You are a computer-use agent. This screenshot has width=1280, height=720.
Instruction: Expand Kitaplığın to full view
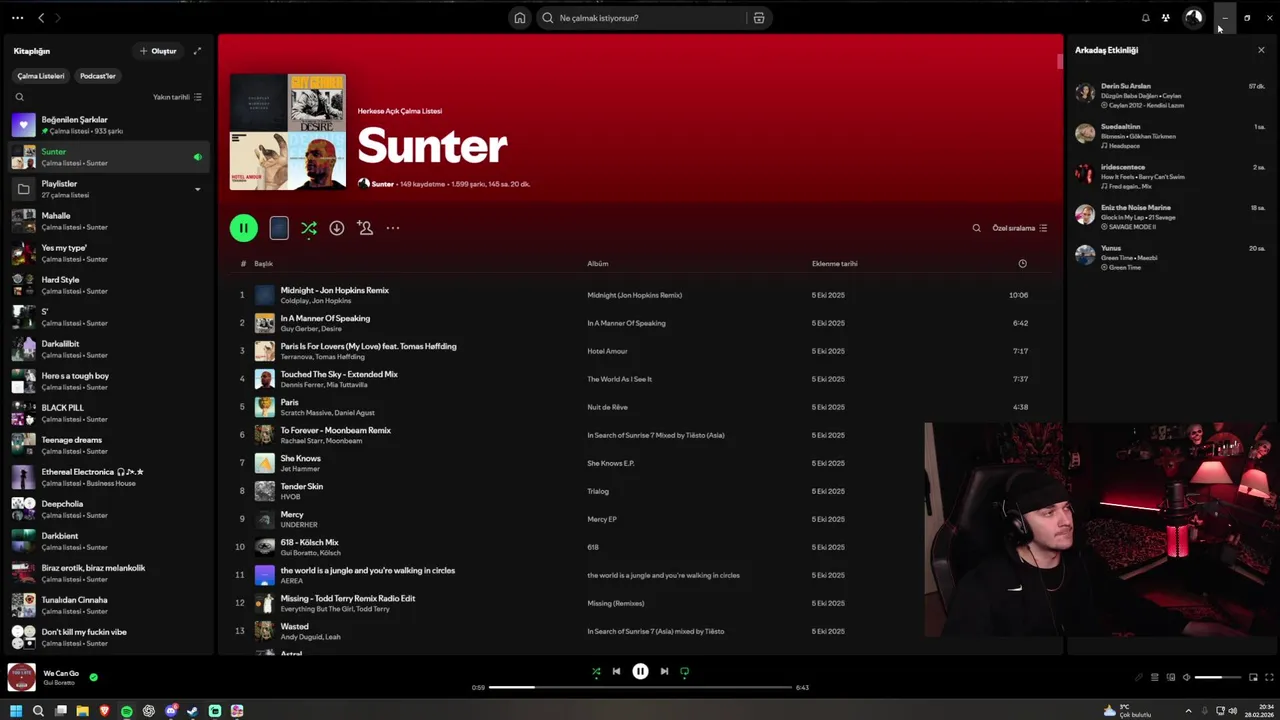point(197,51)
